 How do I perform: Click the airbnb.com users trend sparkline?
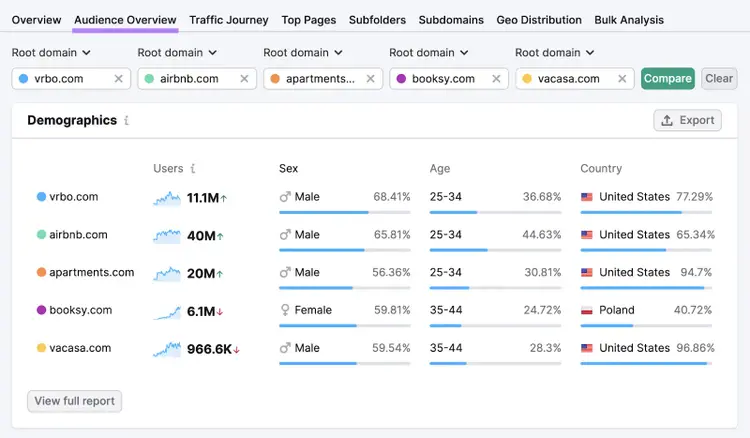(167, 236)
